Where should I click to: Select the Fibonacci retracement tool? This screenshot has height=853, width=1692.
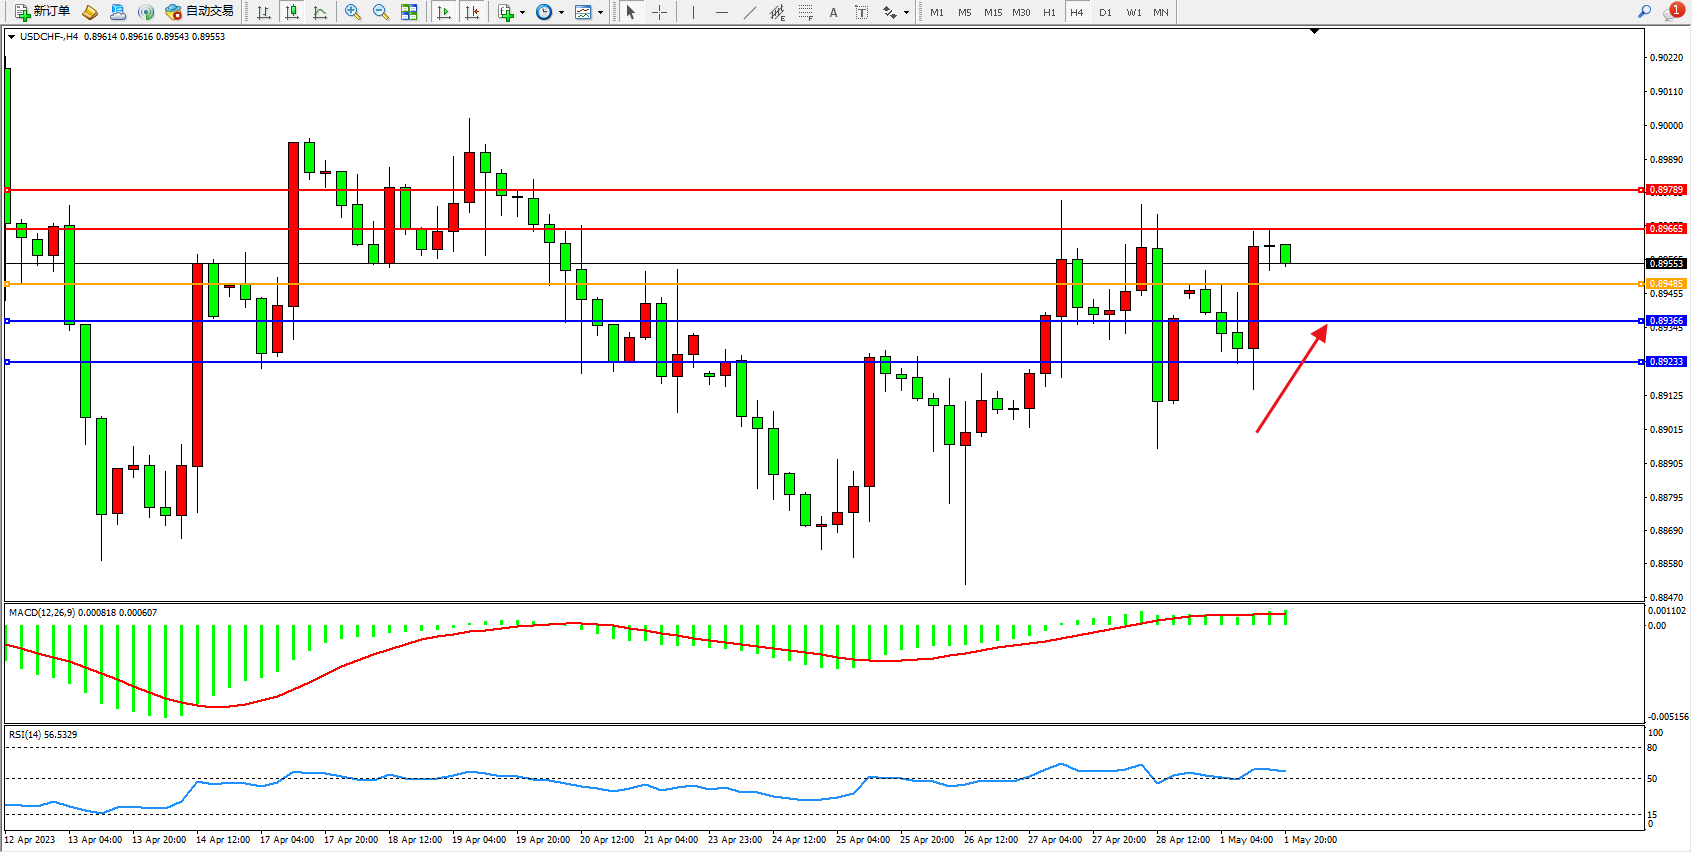click(805, 12)
